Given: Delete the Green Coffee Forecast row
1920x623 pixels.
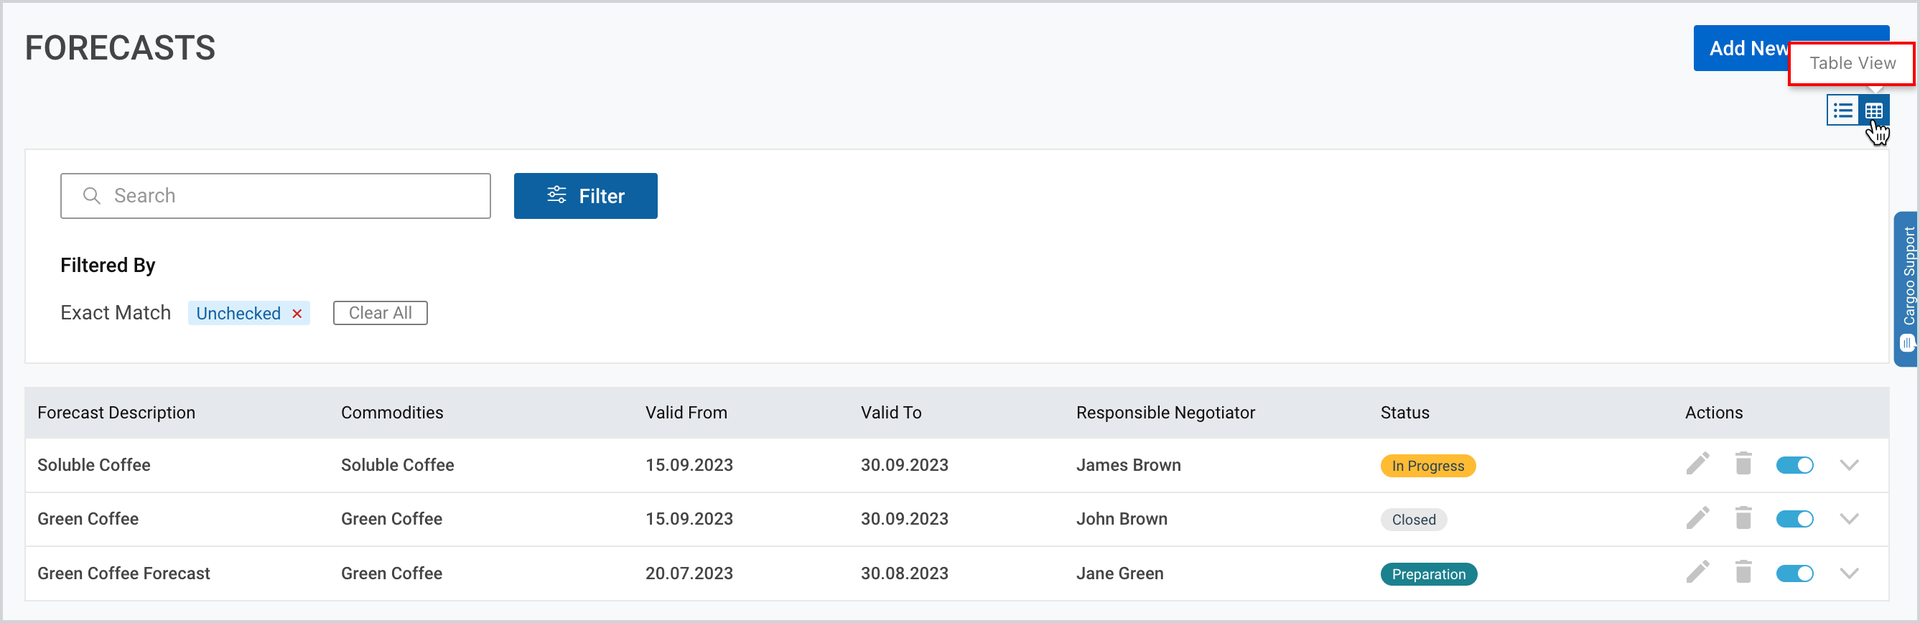Looking at the screenshot, I should point(1744,572).
